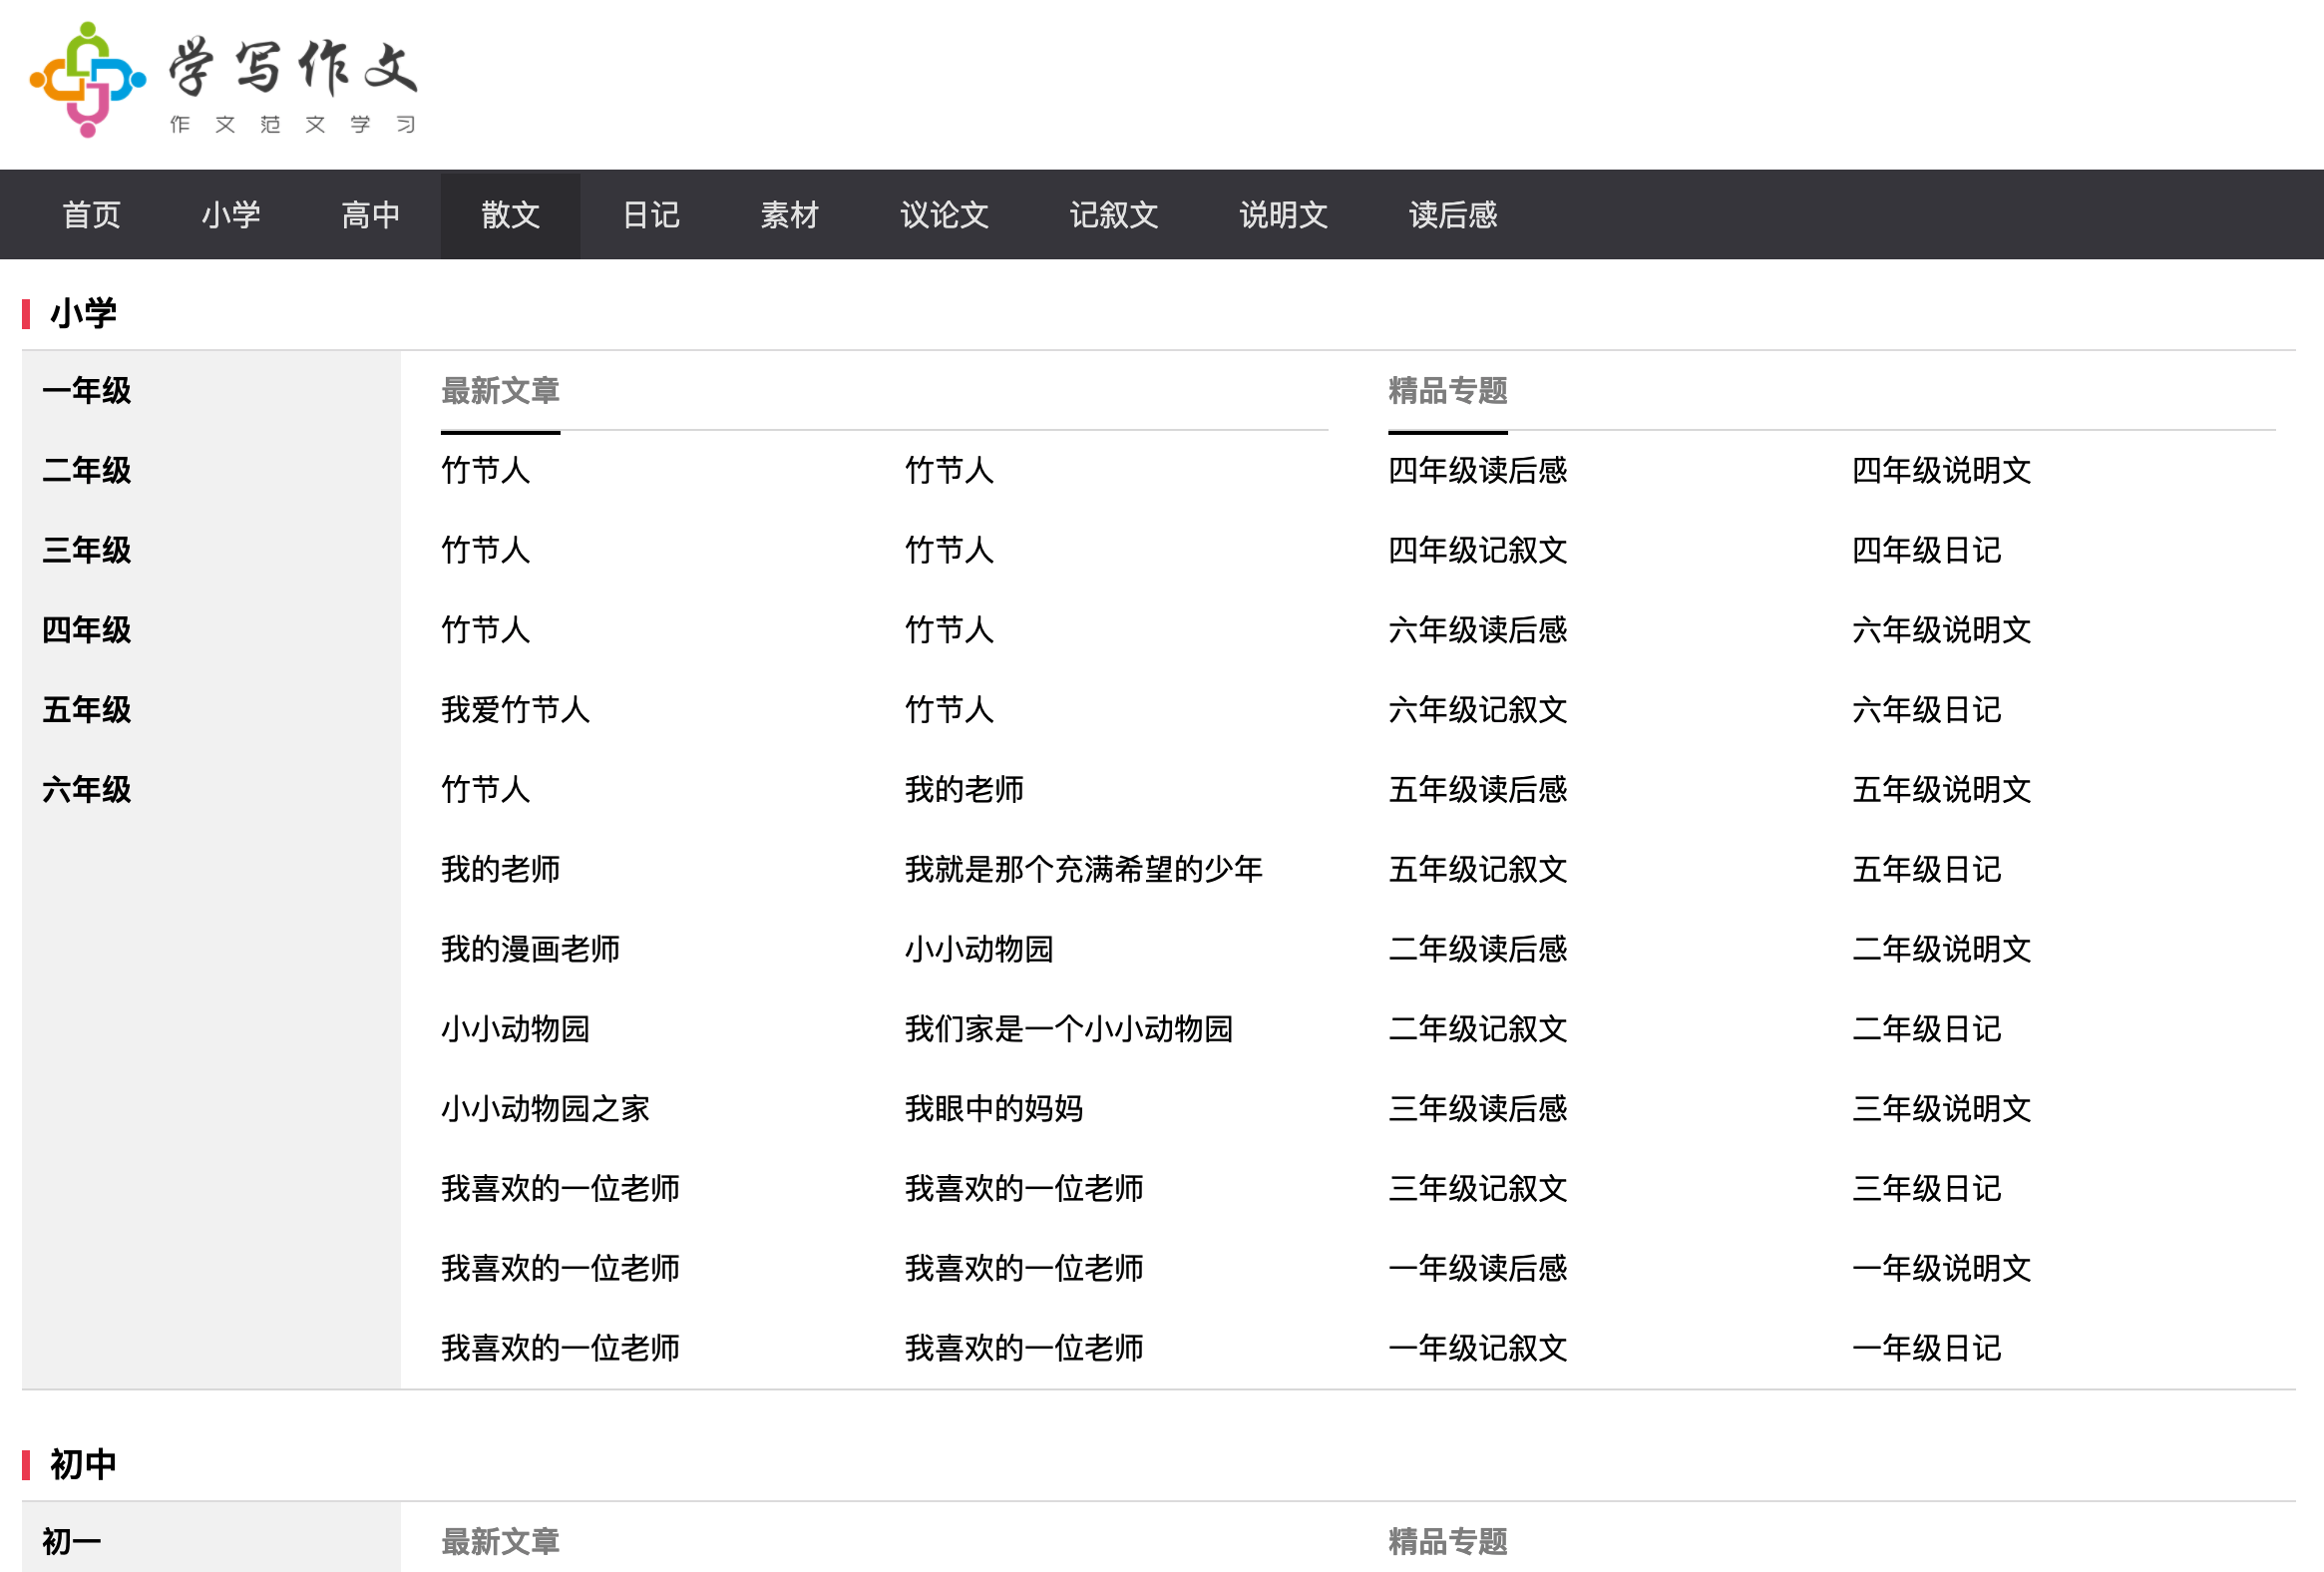
Task: Select 三年级 in the sidebar
Action: pyautogui.click(x=87, y=551)
